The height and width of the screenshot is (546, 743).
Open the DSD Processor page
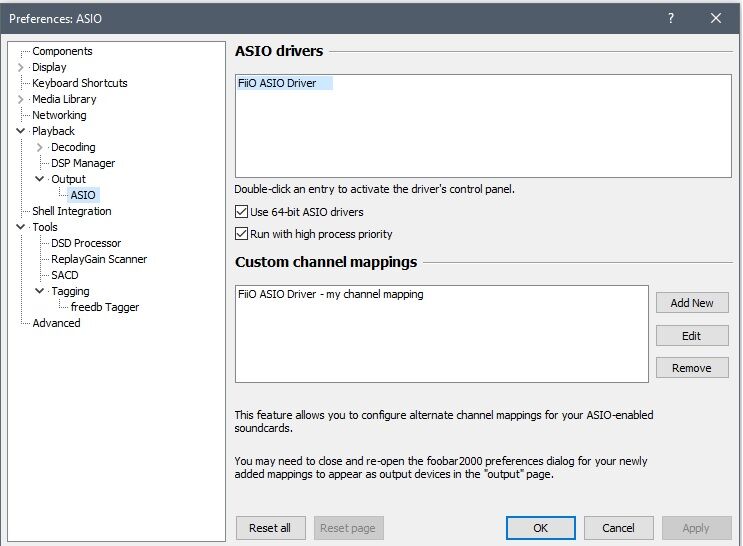[x=86, y=243]
